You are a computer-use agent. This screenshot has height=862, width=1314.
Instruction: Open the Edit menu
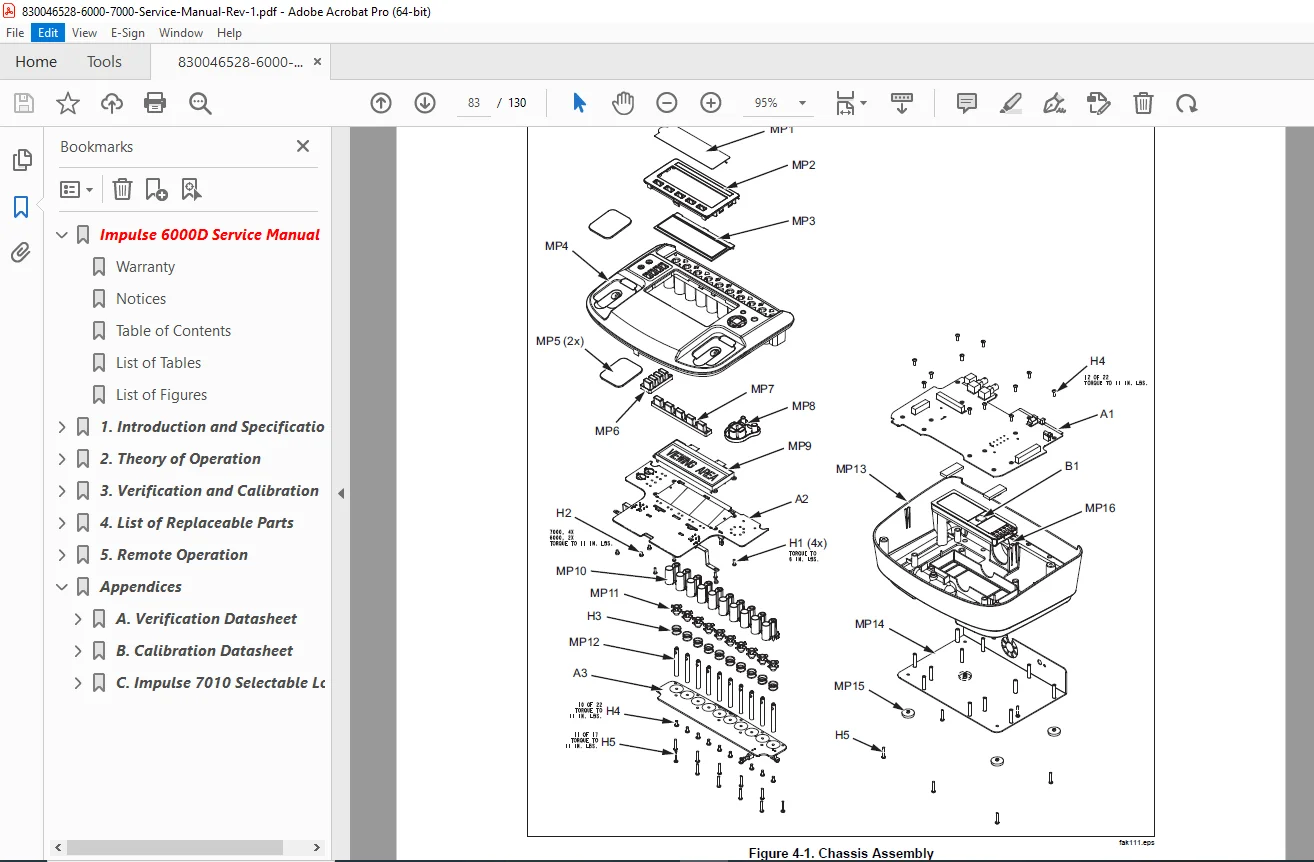[x=47, y=32]
